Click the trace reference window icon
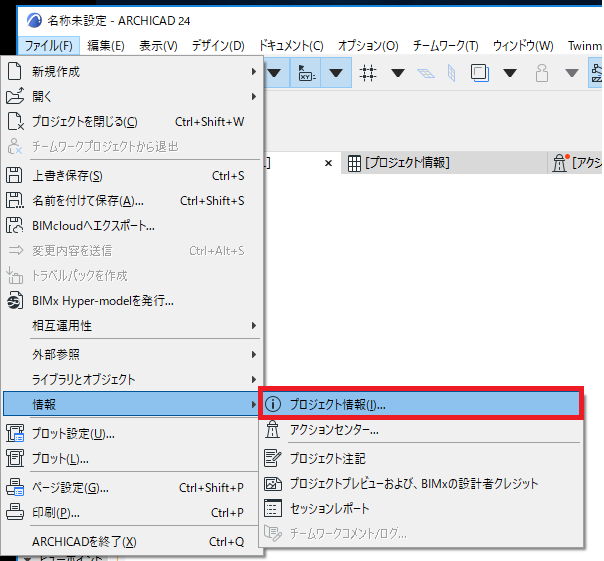The height and width of the screenshot is (561, 604). click(480, 72)
